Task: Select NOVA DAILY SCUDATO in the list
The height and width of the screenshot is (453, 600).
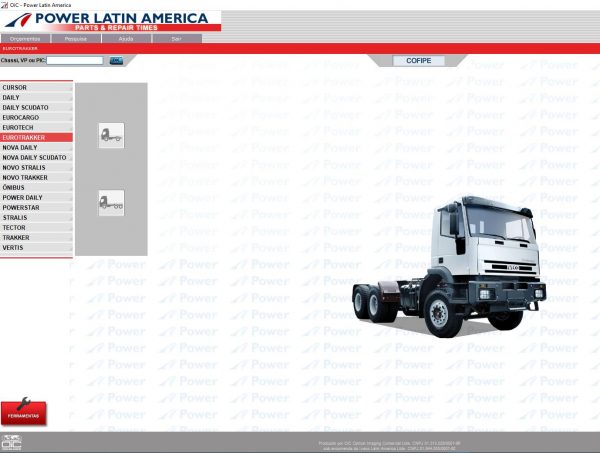Action: pos(36,158)
